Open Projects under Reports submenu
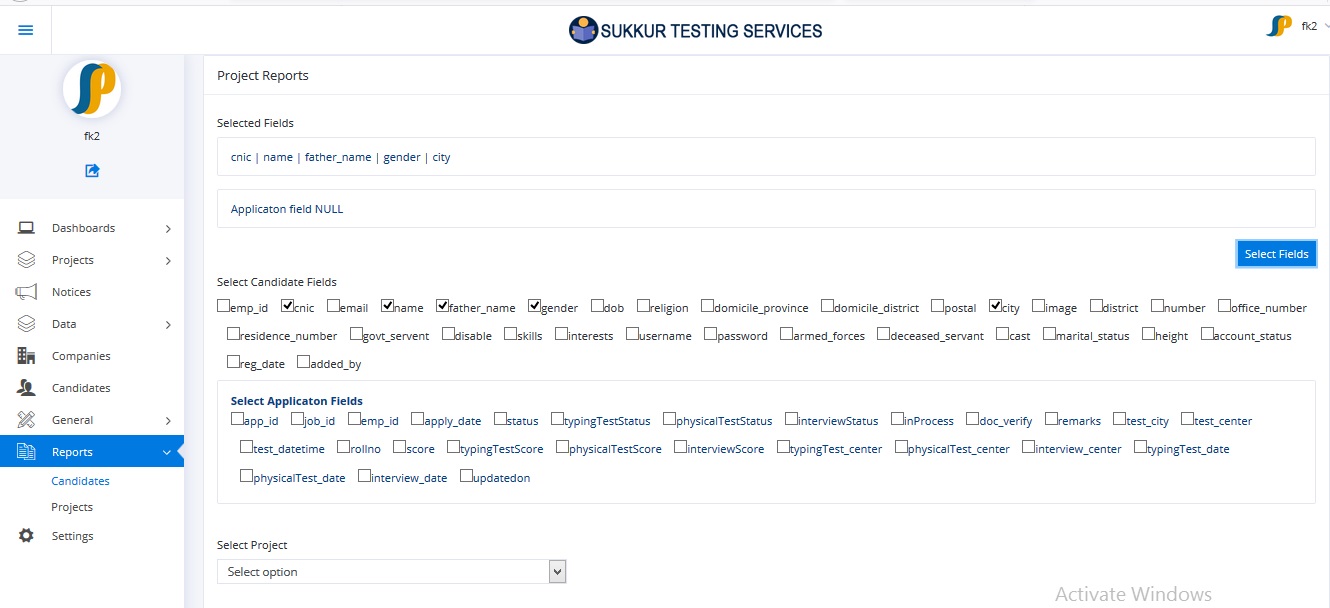The height and width of the screenshot is (608, 1330). click(72, 507)
